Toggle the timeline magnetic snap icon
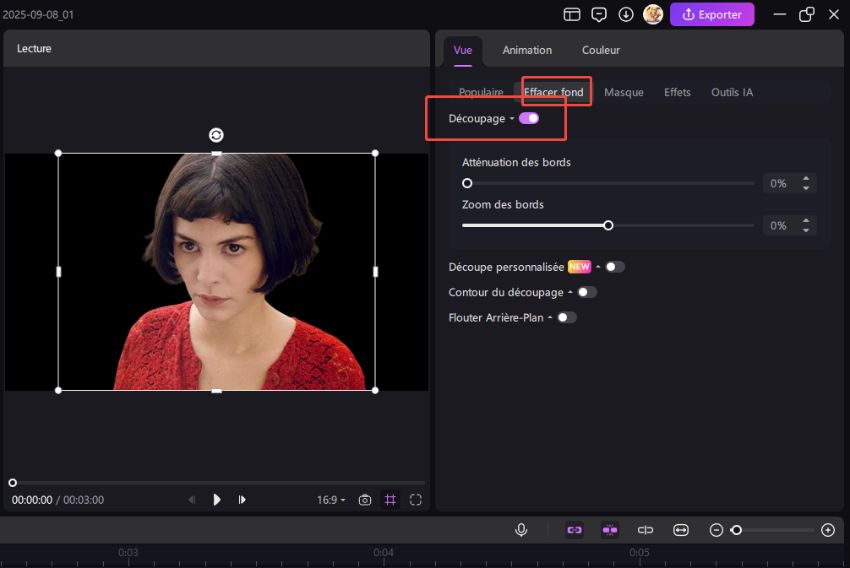The width and height of the screenshot is (850, 568). 610,530
